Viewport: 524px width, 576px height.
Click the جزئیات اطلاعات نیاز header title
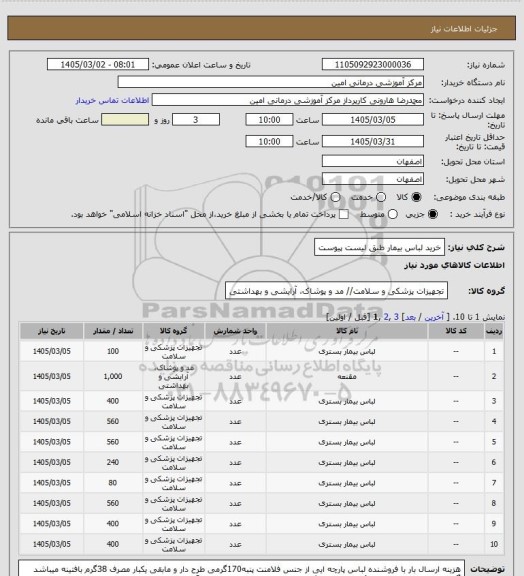pyautogui.click(x=464, y=29)
